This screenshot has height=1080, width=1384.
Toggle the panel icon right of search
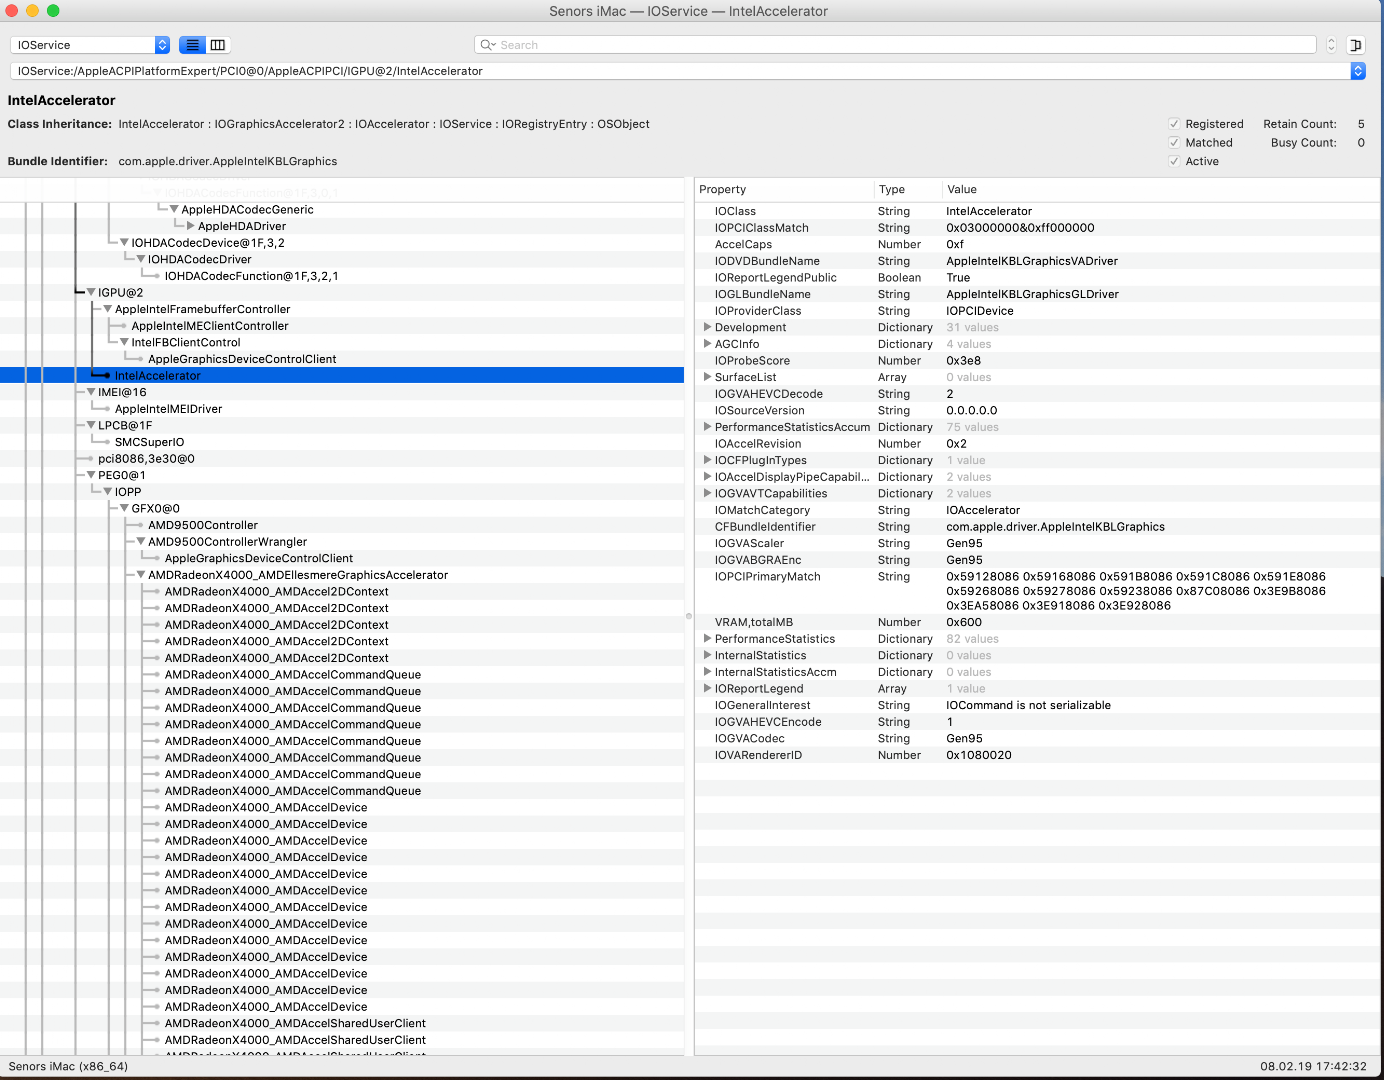[1356, 45]
